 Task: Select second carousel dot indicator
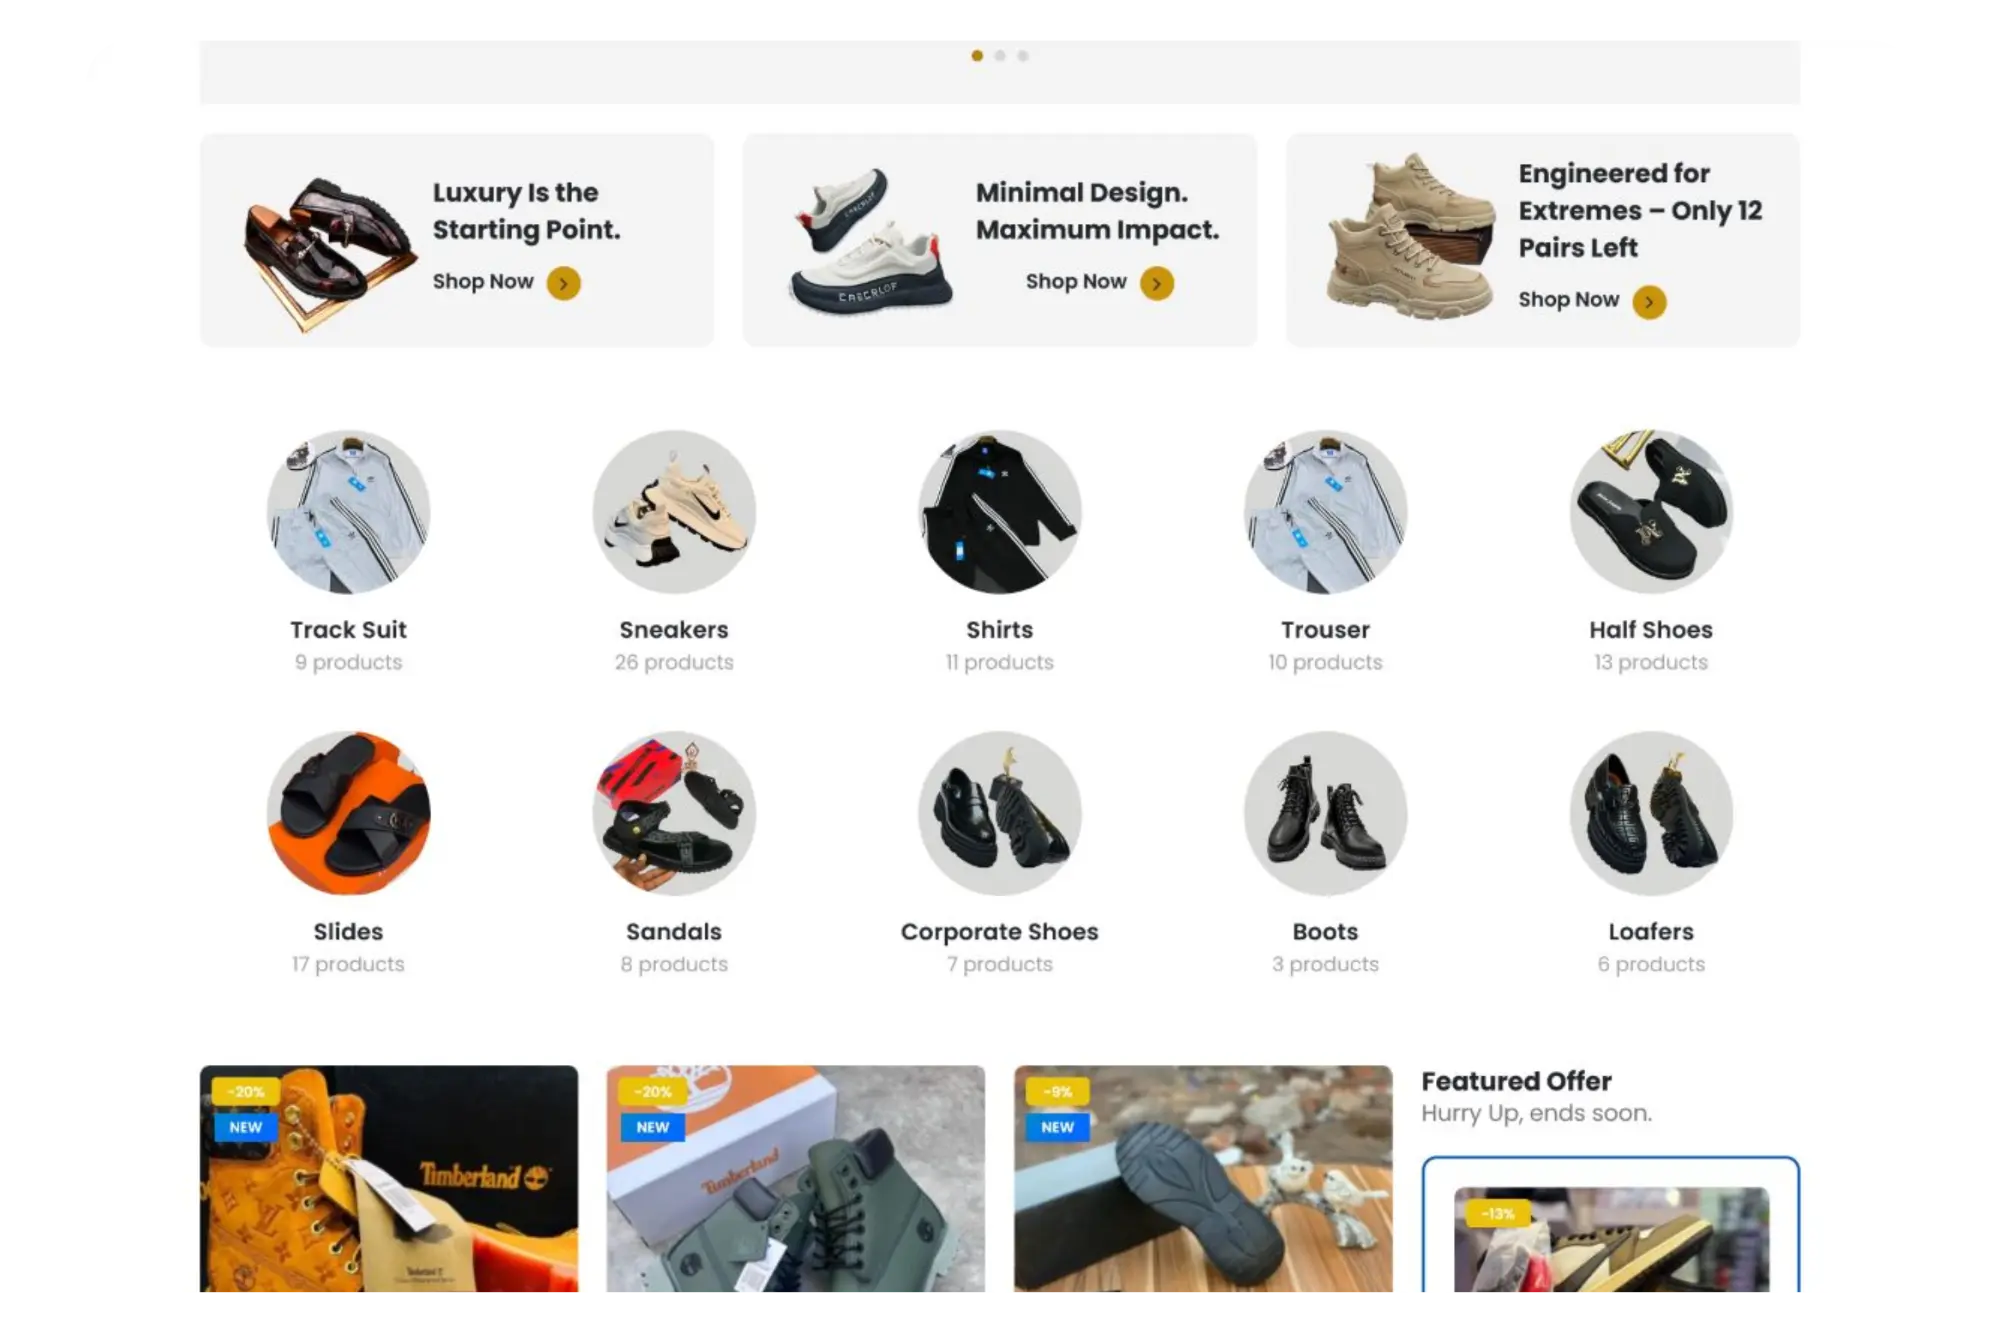coord(1000,56)
